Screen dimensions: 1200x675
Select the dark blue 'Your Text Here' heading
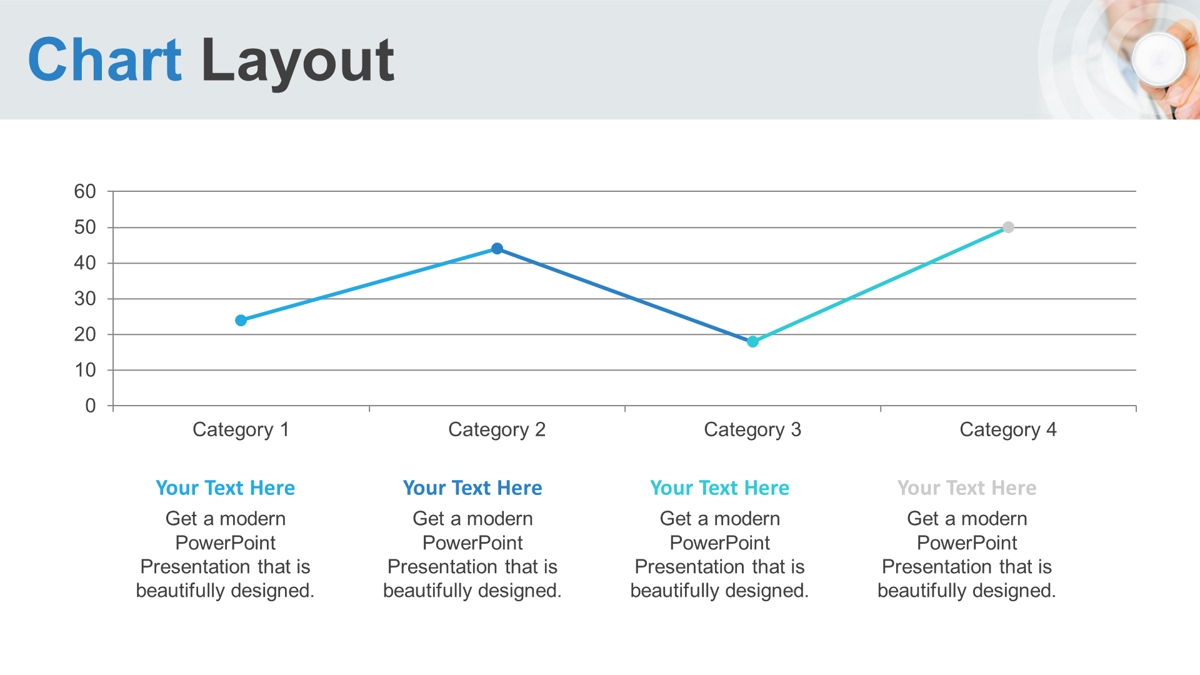(472, 488)
